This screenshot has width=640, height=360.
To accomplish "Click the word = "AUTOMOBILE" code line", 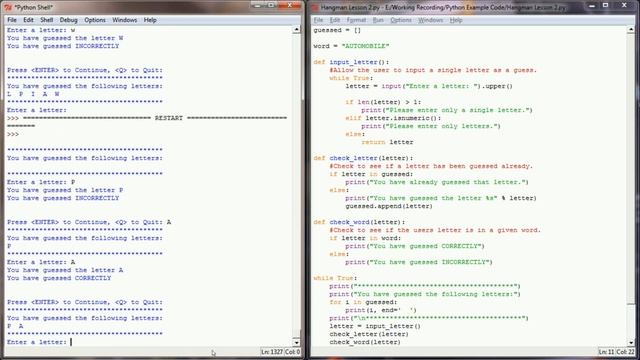I will click(x=351, y=46).
